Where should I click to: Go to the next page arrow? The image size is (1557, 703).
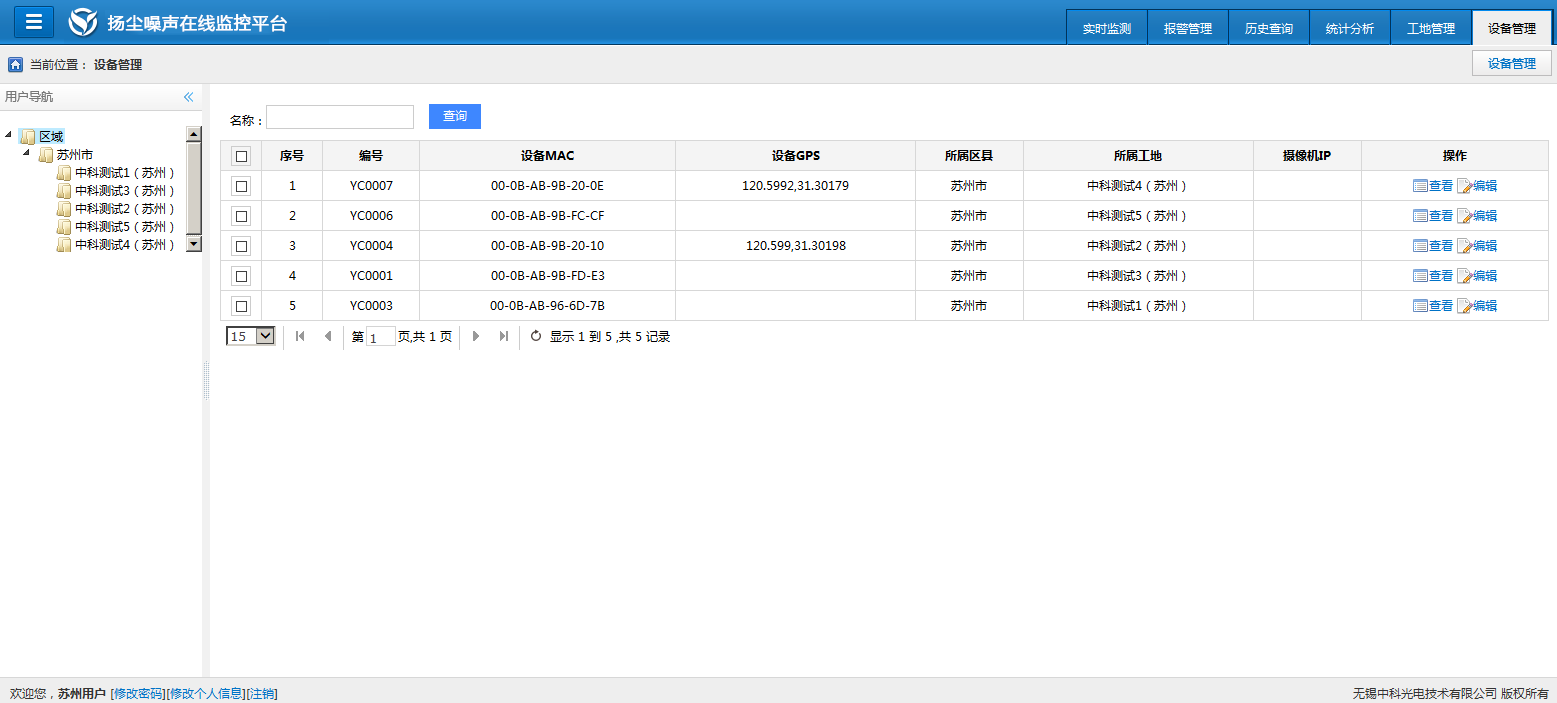tap(476, 336)
